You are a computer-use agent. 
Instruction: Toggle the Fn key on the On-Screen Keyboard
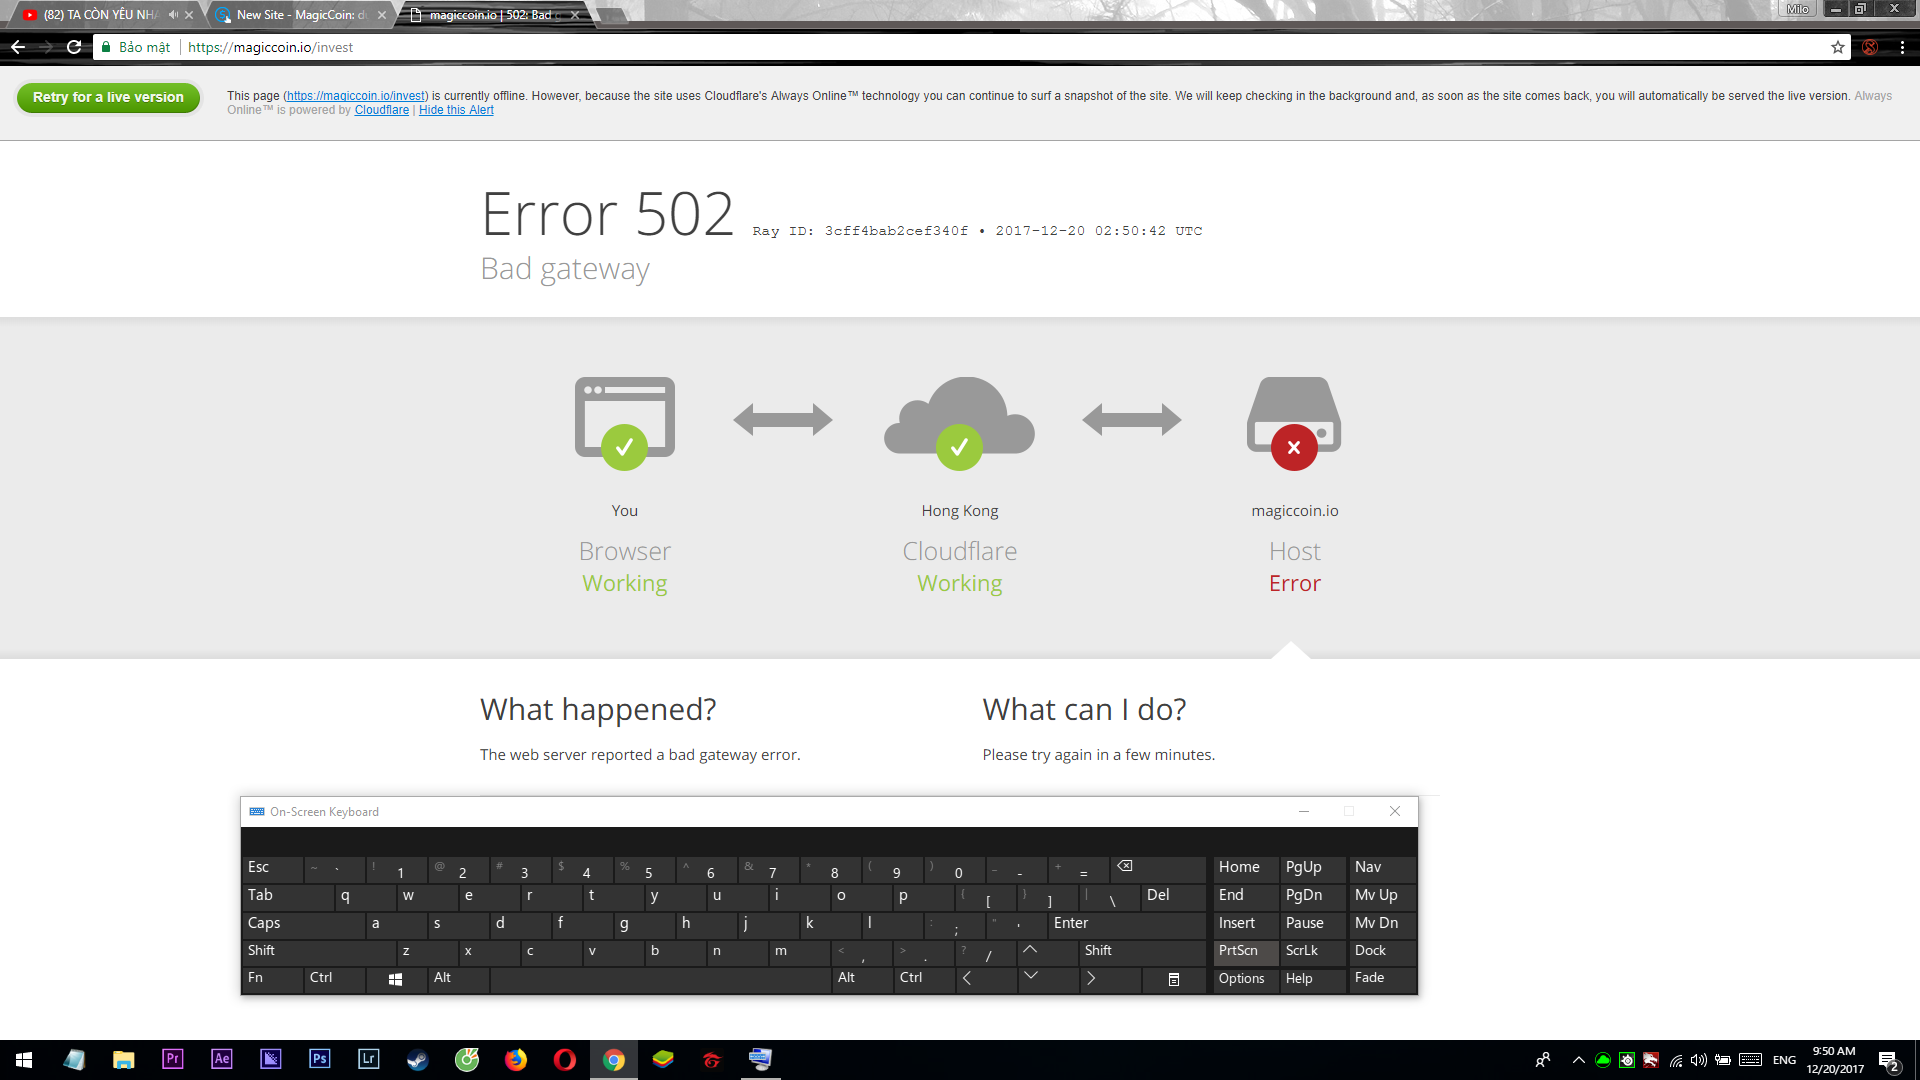point(271,978)
